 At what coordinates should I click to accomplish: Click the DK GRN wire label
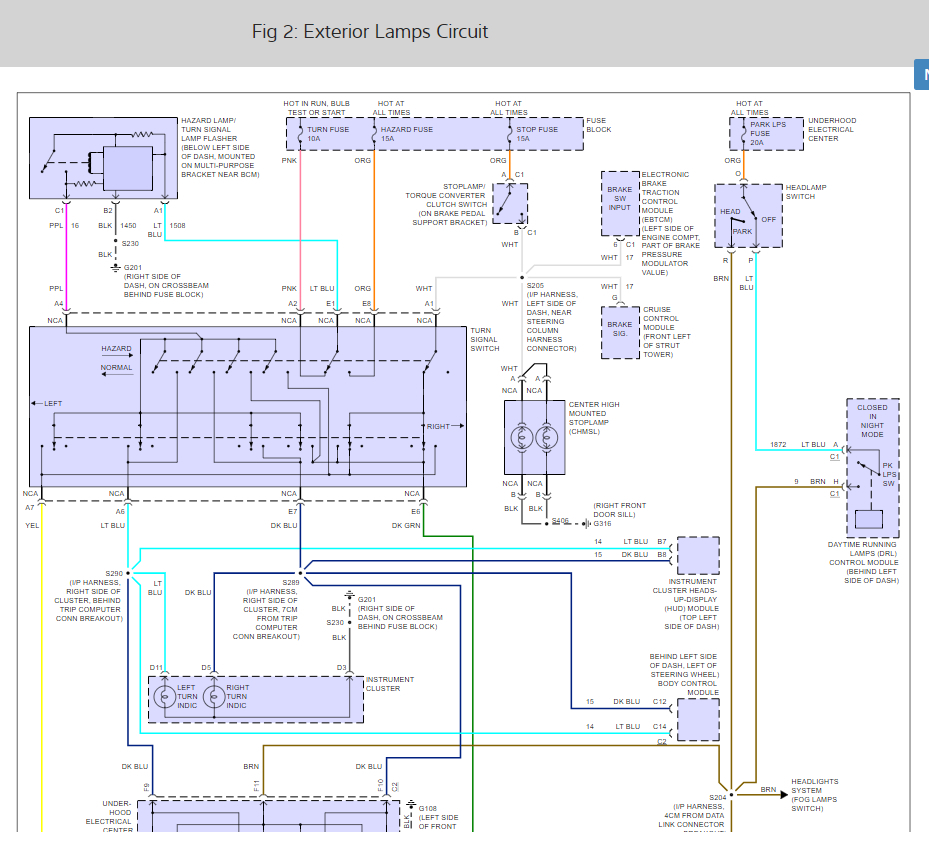[406, 525]
